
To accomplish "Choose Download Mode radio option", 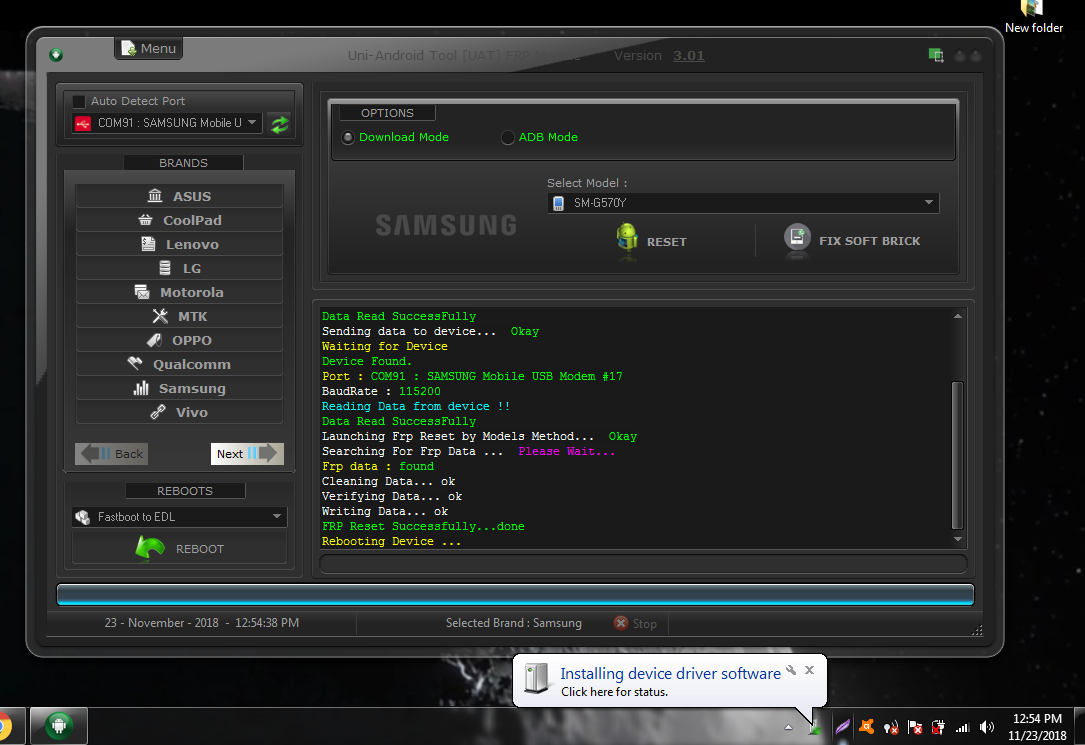I will tap(347, 138).
